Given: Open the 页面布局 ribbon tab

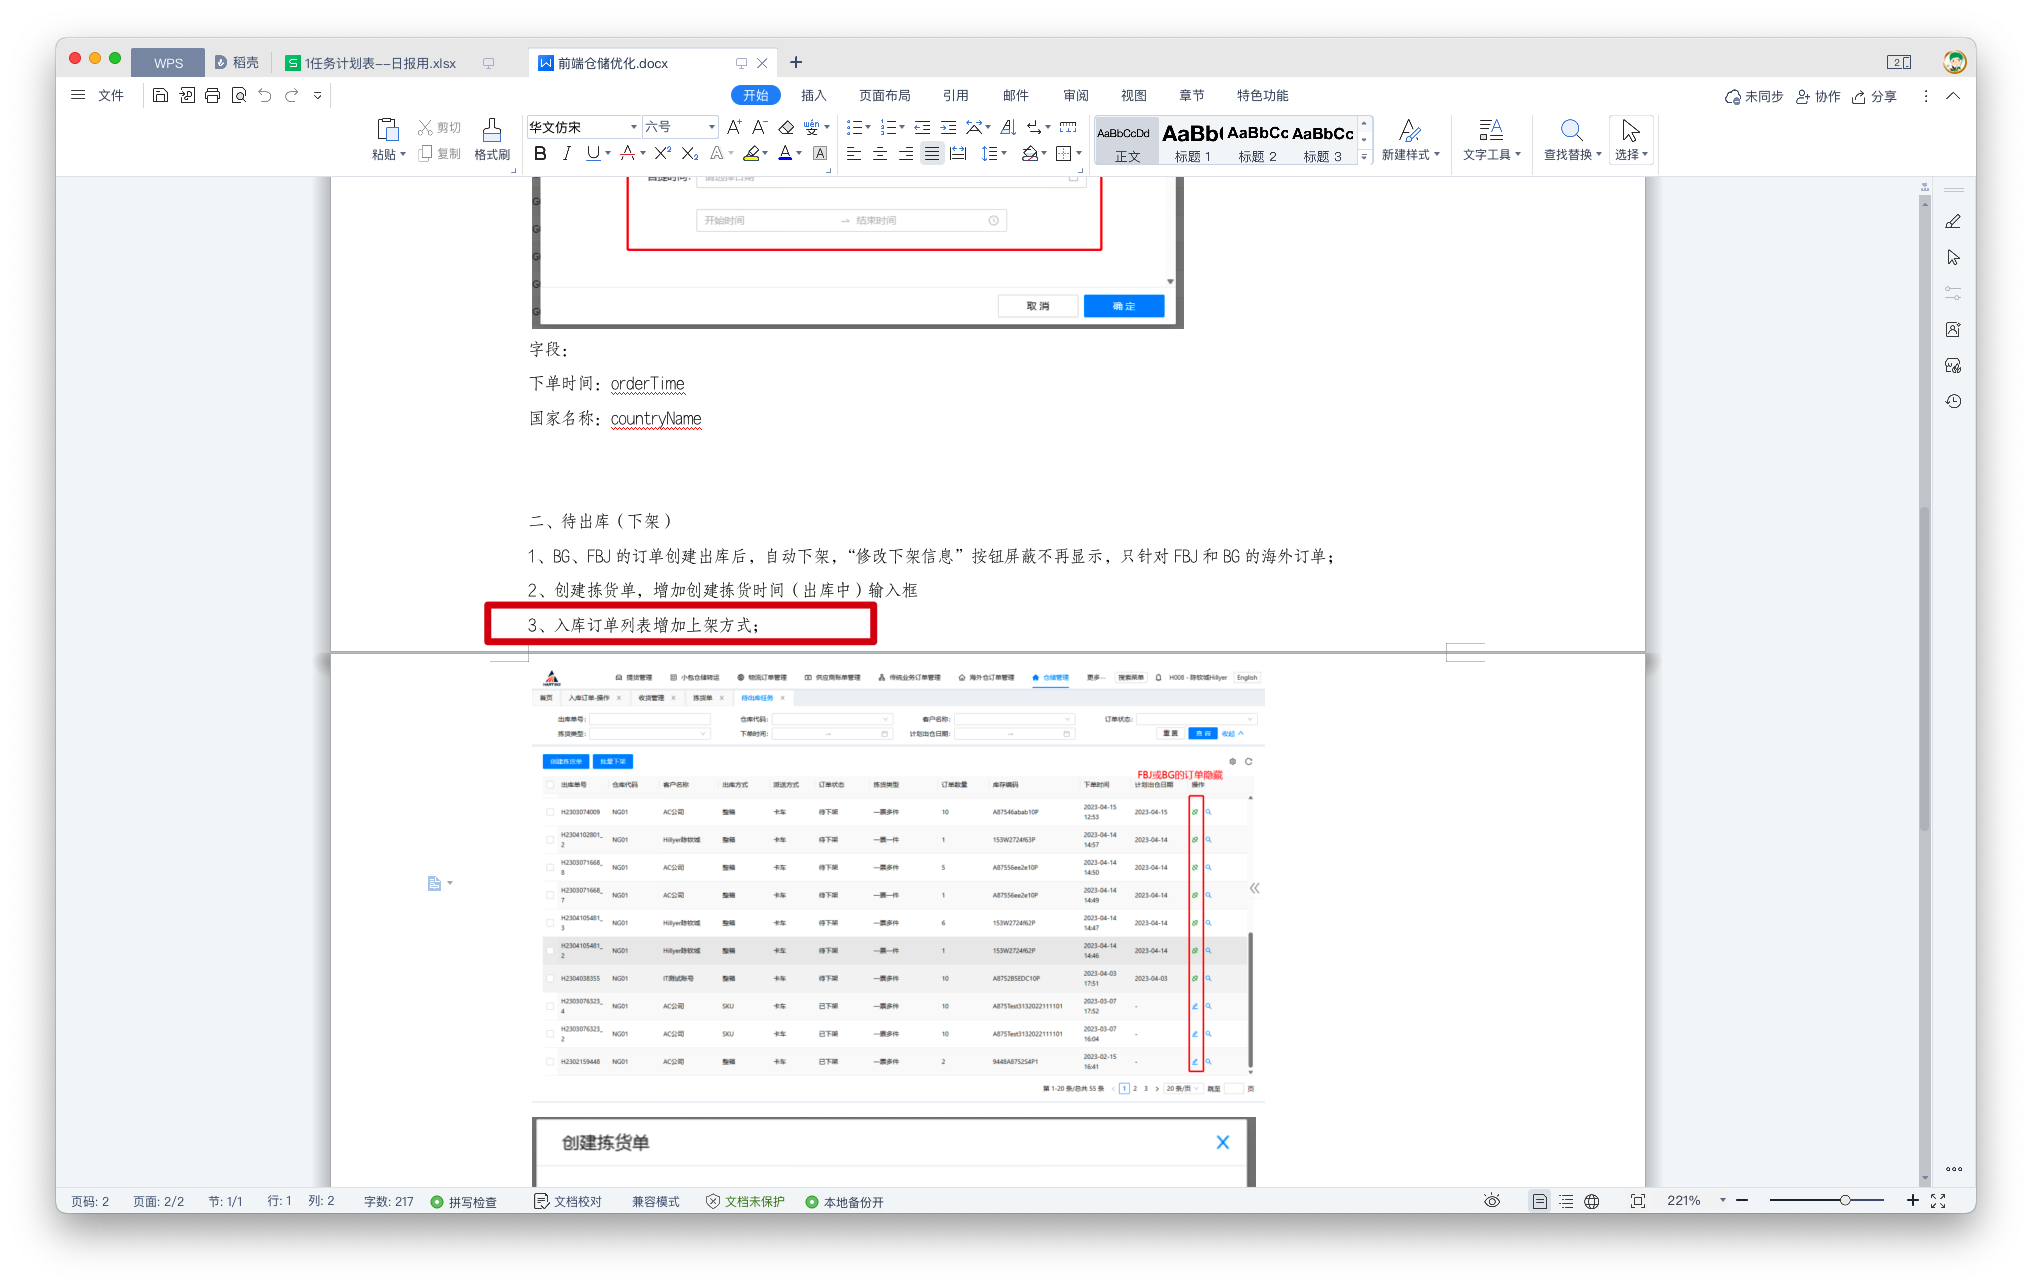Looking at the screenshot, I should click(x=884, y=96).
